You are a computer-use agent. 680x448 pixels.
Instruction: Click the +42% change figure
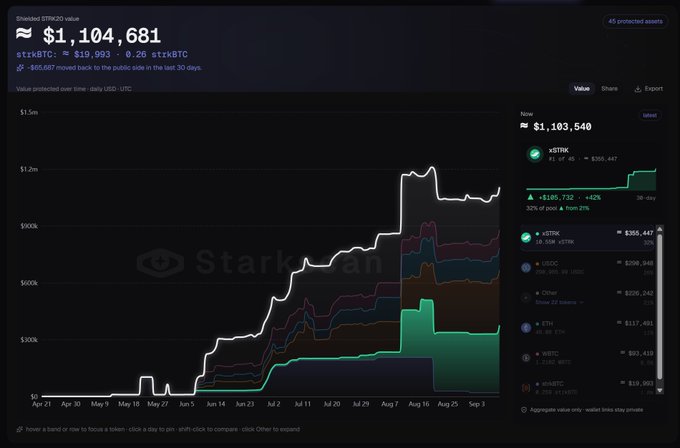(x=593, y=198)
